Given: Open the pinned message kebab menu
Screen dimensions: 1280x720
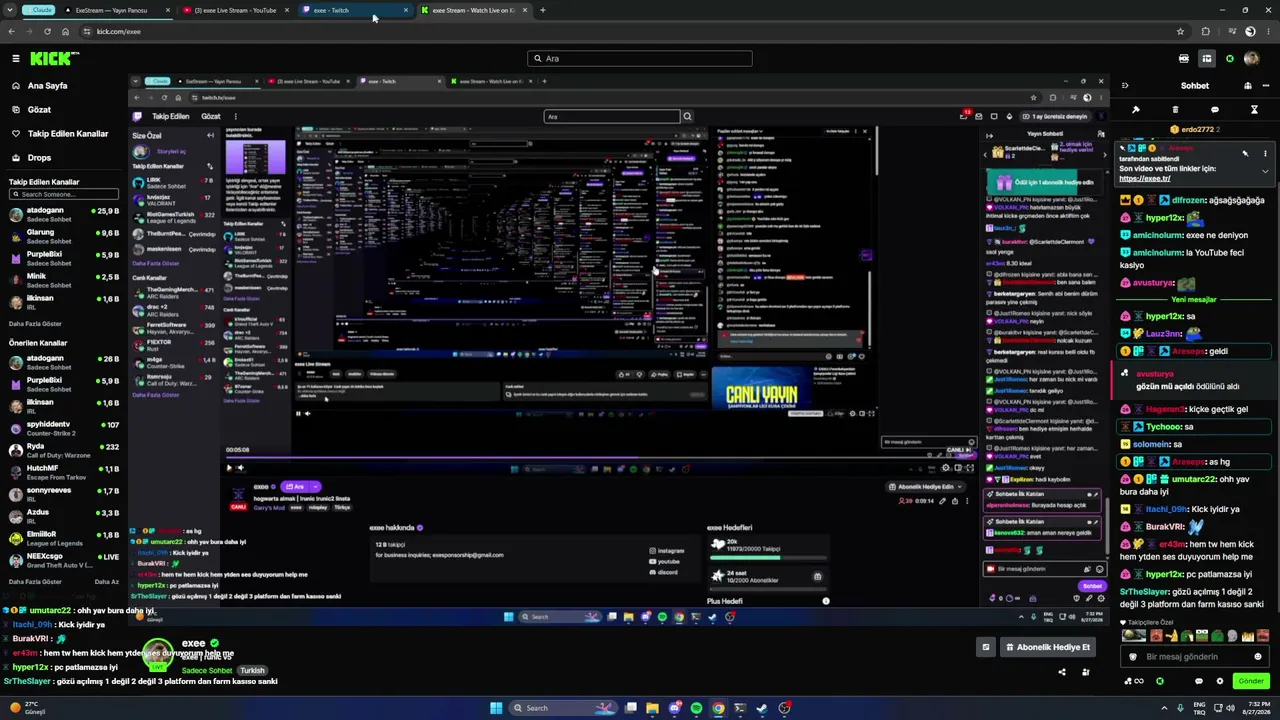Looking at the screenshot, I should pyautogui.click(x=1265, y=154).
